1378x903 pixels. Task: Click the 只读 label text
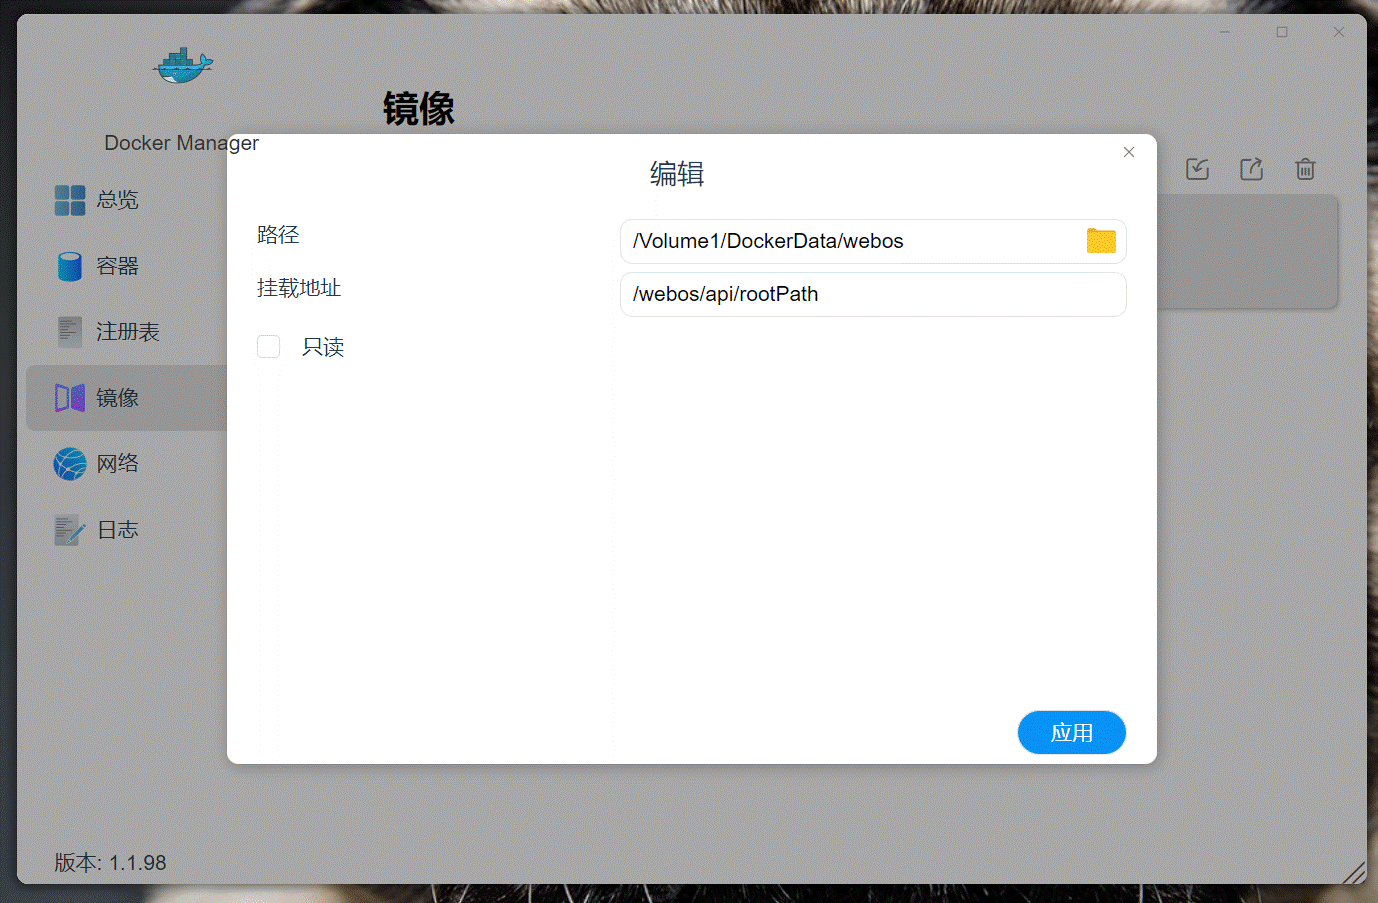pyautogui.click(x=323, y=347)
